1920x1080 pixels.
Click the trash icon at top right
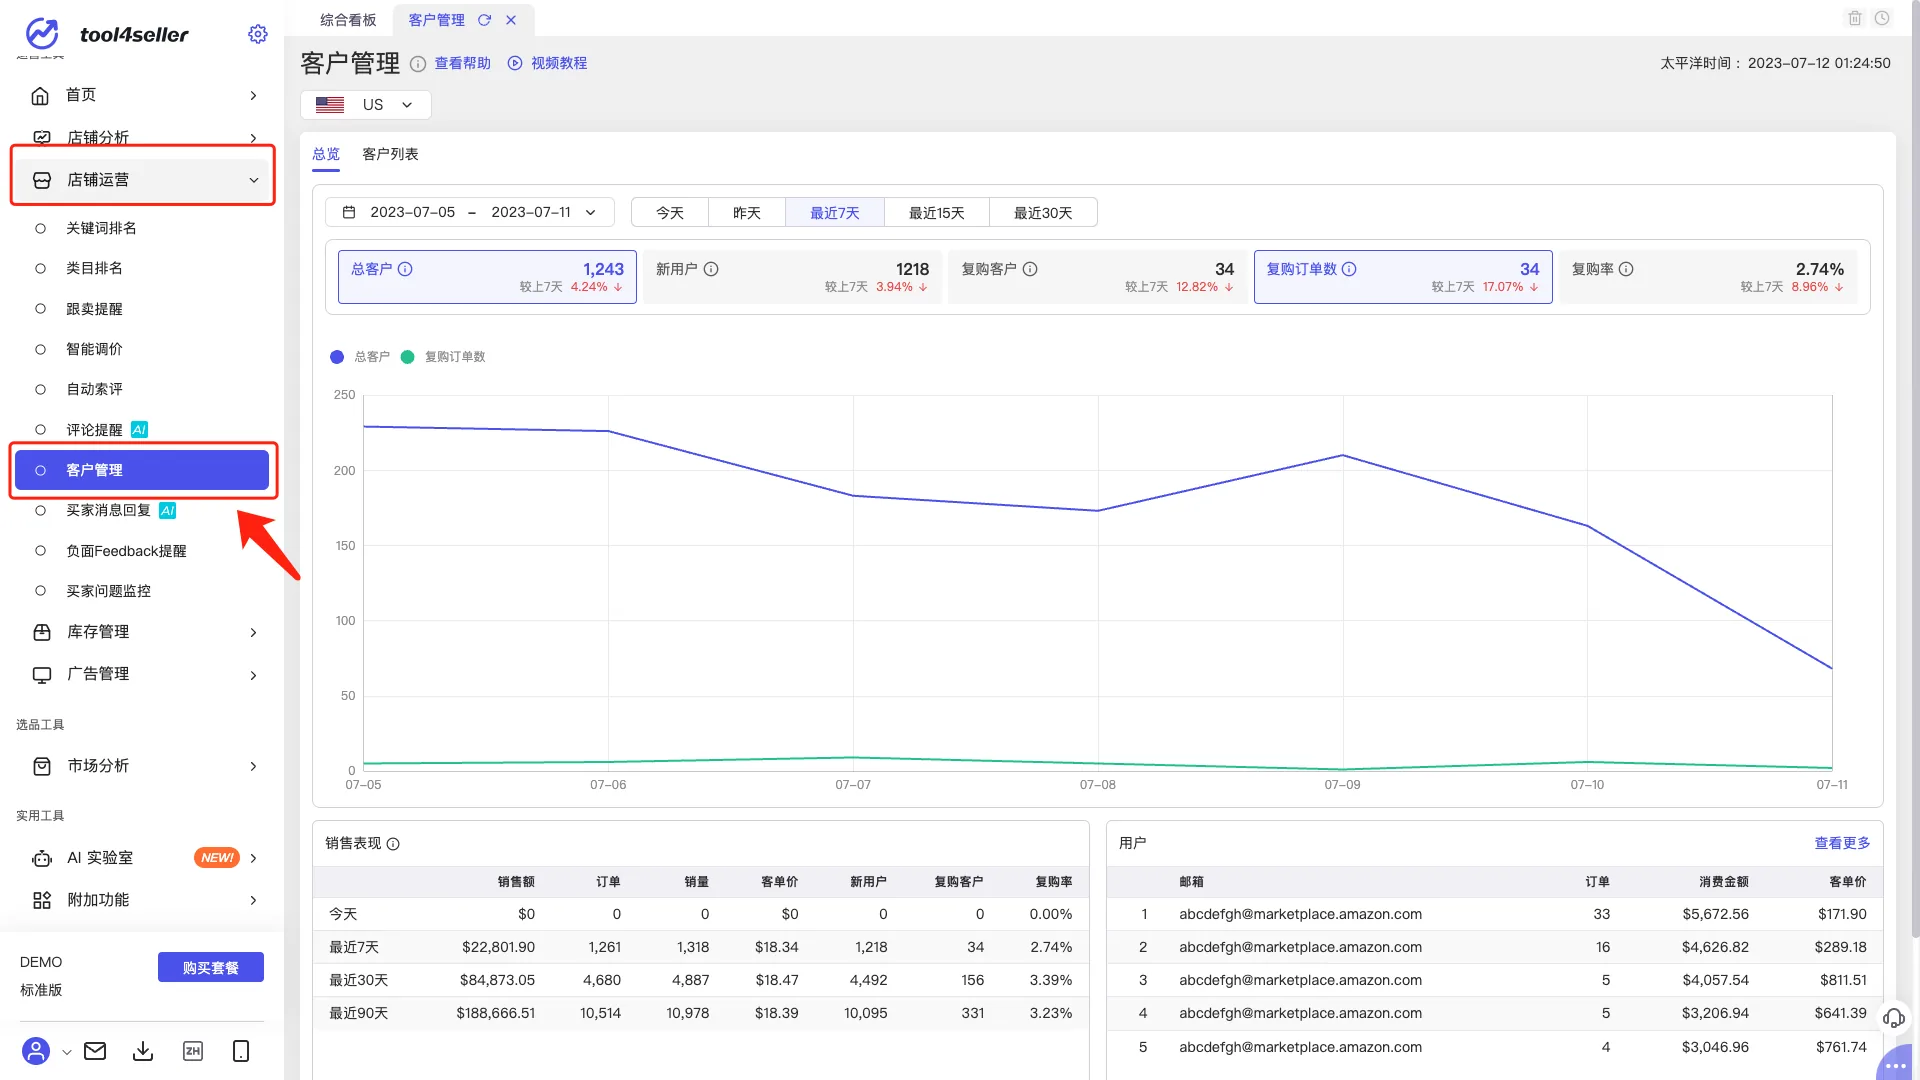coord(1855,18)
